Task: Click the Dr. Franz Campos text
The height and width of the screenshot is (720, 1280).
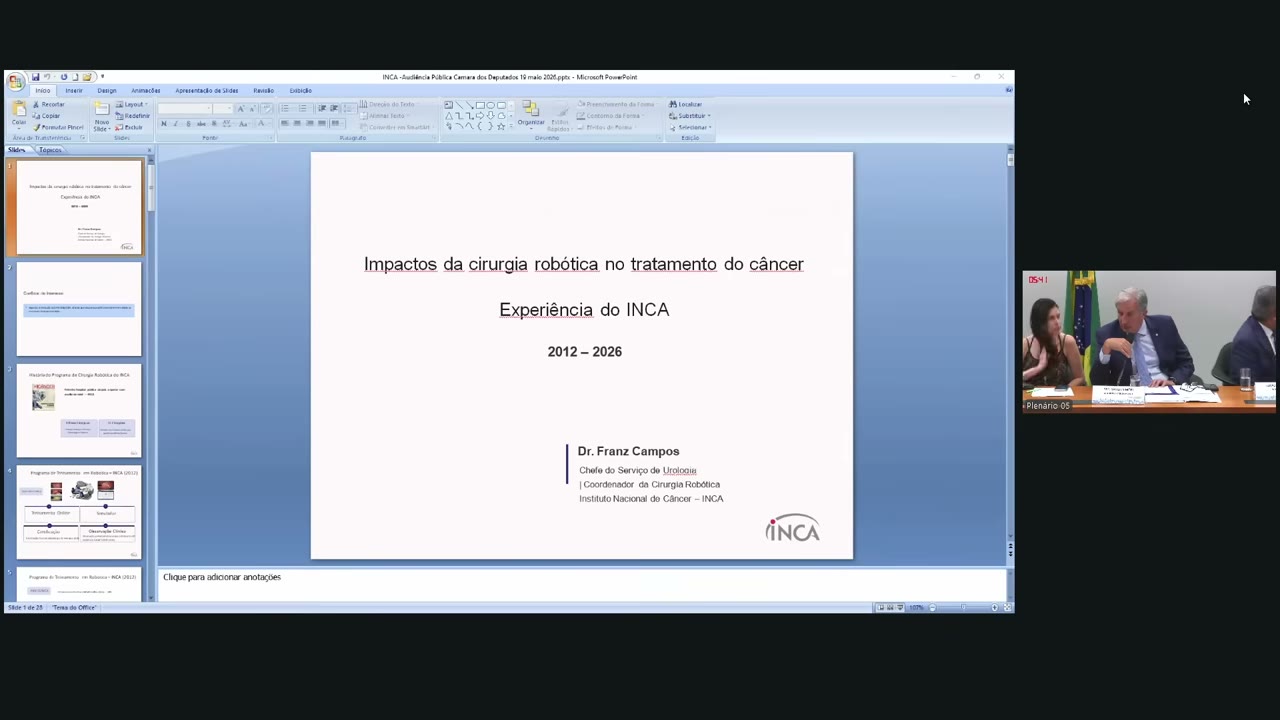Action: click(628, 451)
